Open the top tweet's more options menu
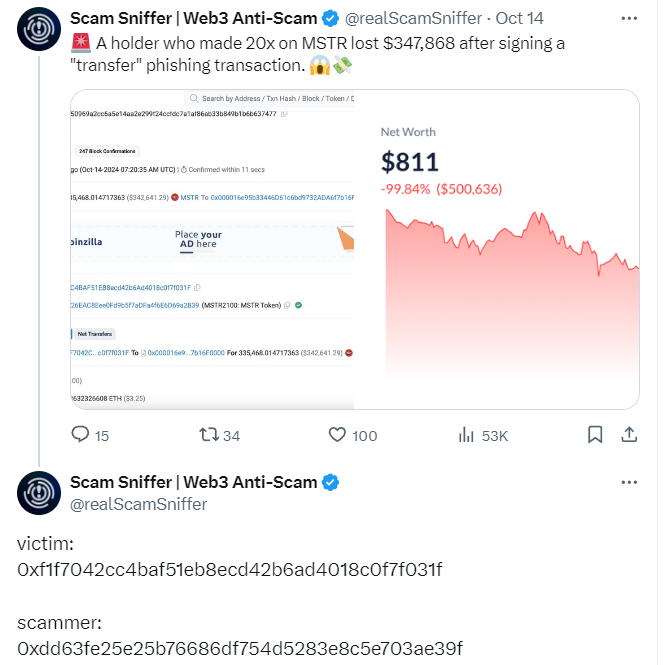This screenshot has width=664, height=665. (627, 19)
